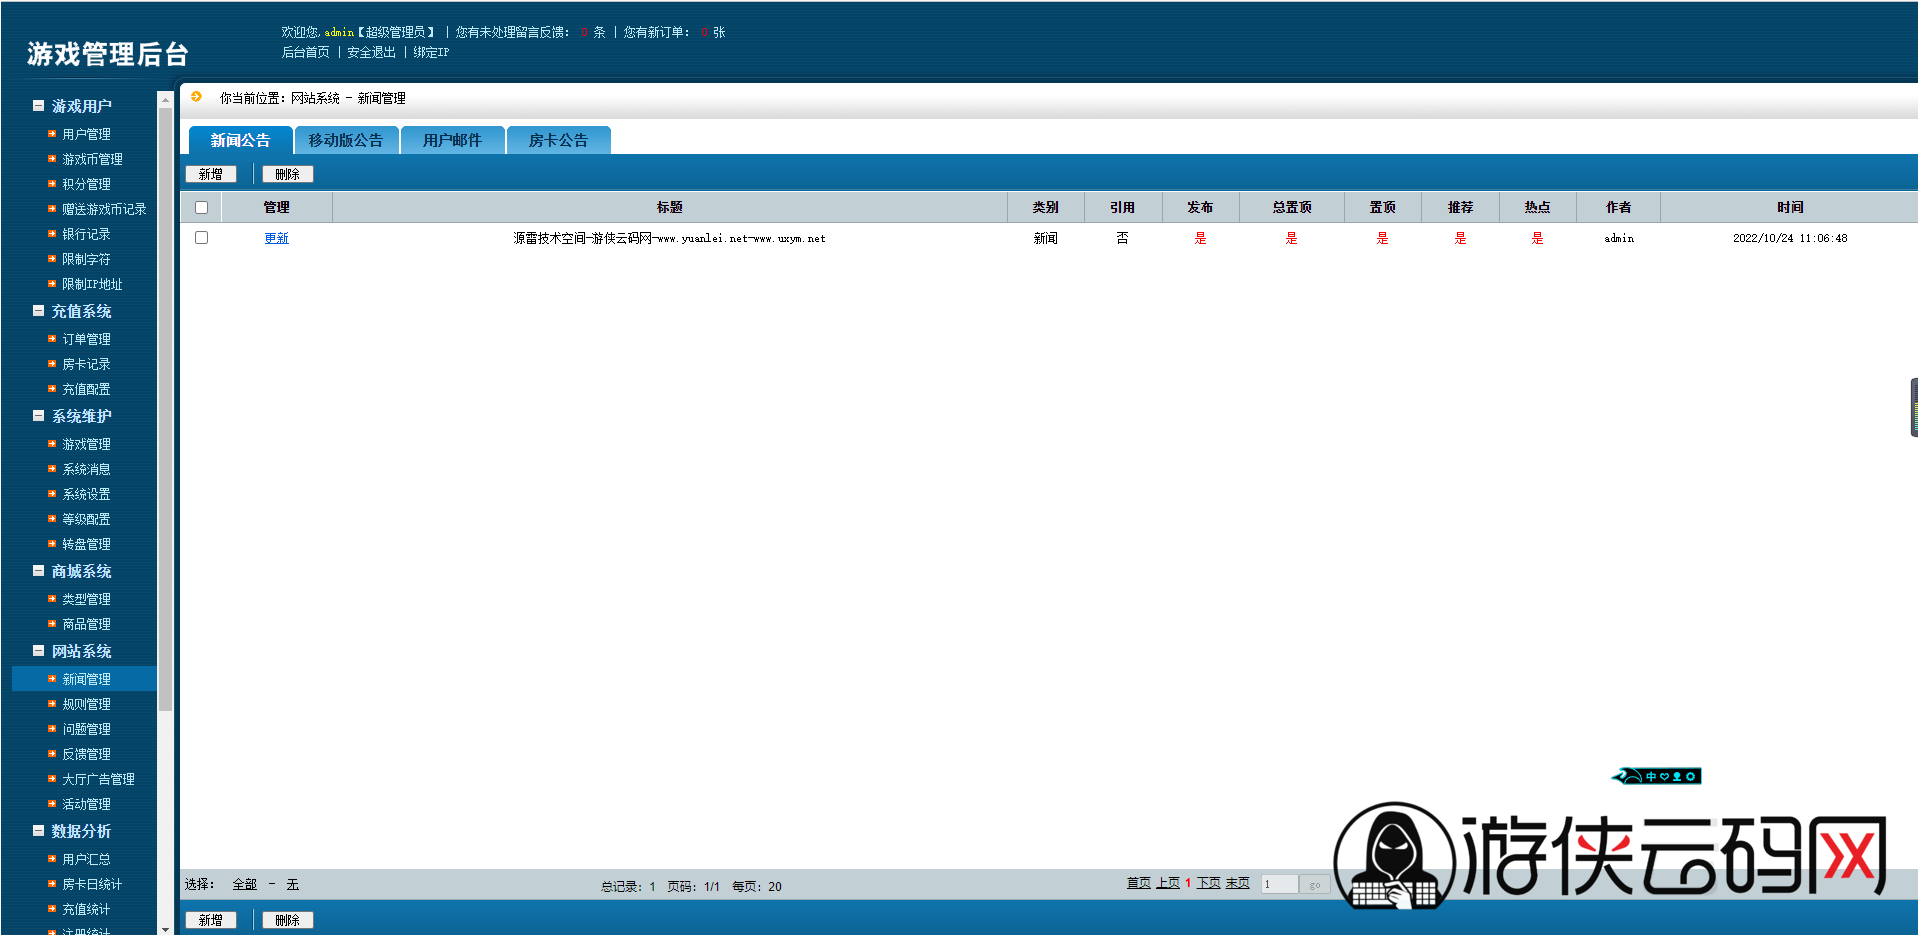Viewport: 1918px width, 935px height.
Task: Open 房卡日统计 in the sidebar
Action: (x=92, y=884)
